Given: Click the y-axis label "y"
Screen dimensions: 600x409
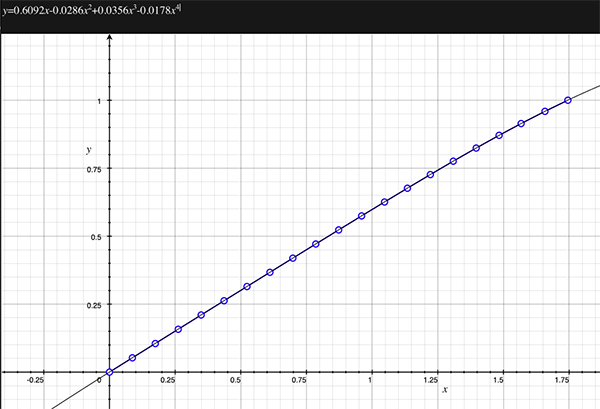Looking at the screenshot, I should click(x=88, y=149).
